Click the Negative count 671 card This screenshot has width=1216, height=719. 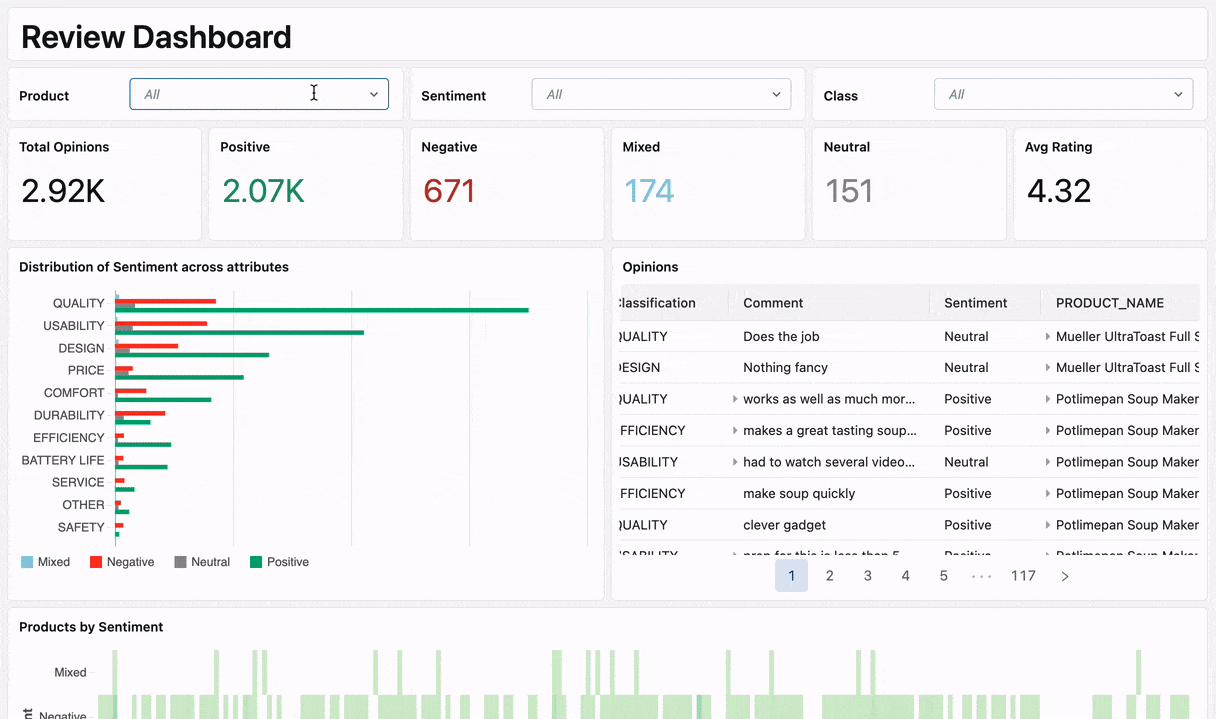pyautogui.click(x=507, y=184)
